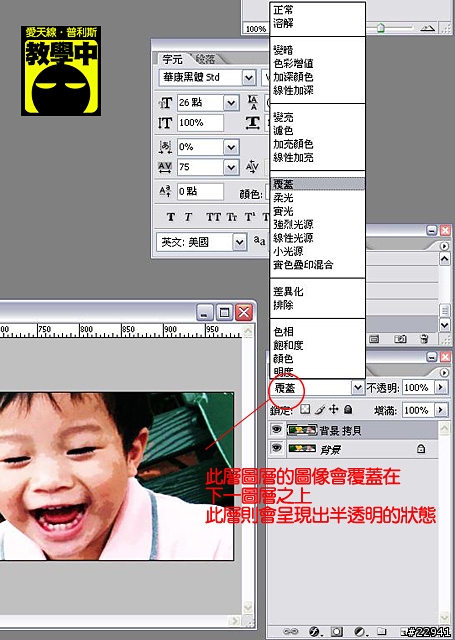This screenshot has width=455, height=640.
Task: Open layer blend mode dropdown arrow
Action: pos(358,387)
